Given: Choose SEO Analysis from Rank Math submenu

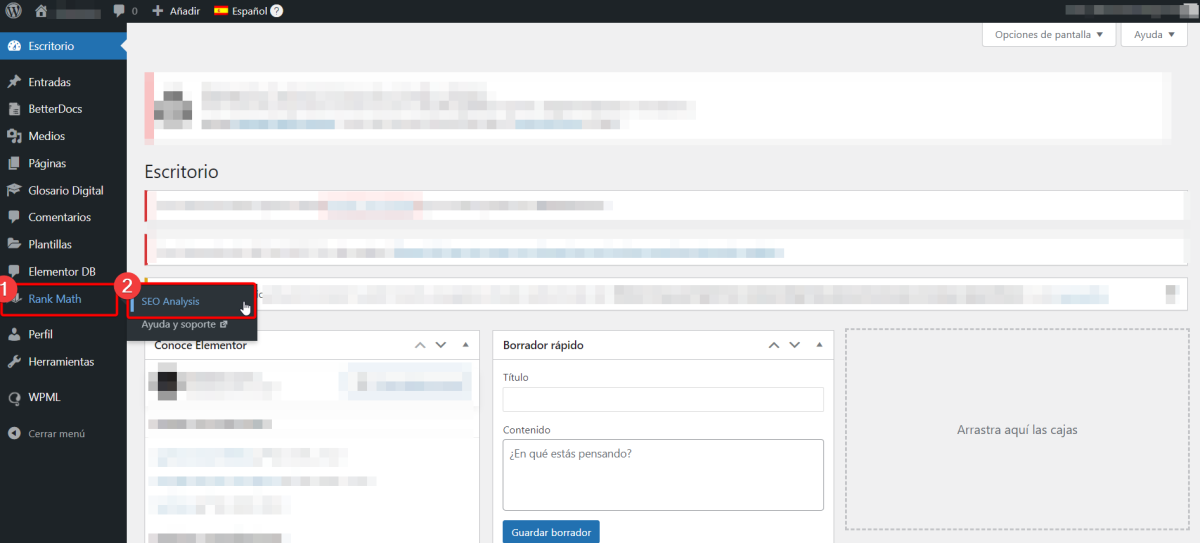Looking at the screenshot, I should coord(170,301).
